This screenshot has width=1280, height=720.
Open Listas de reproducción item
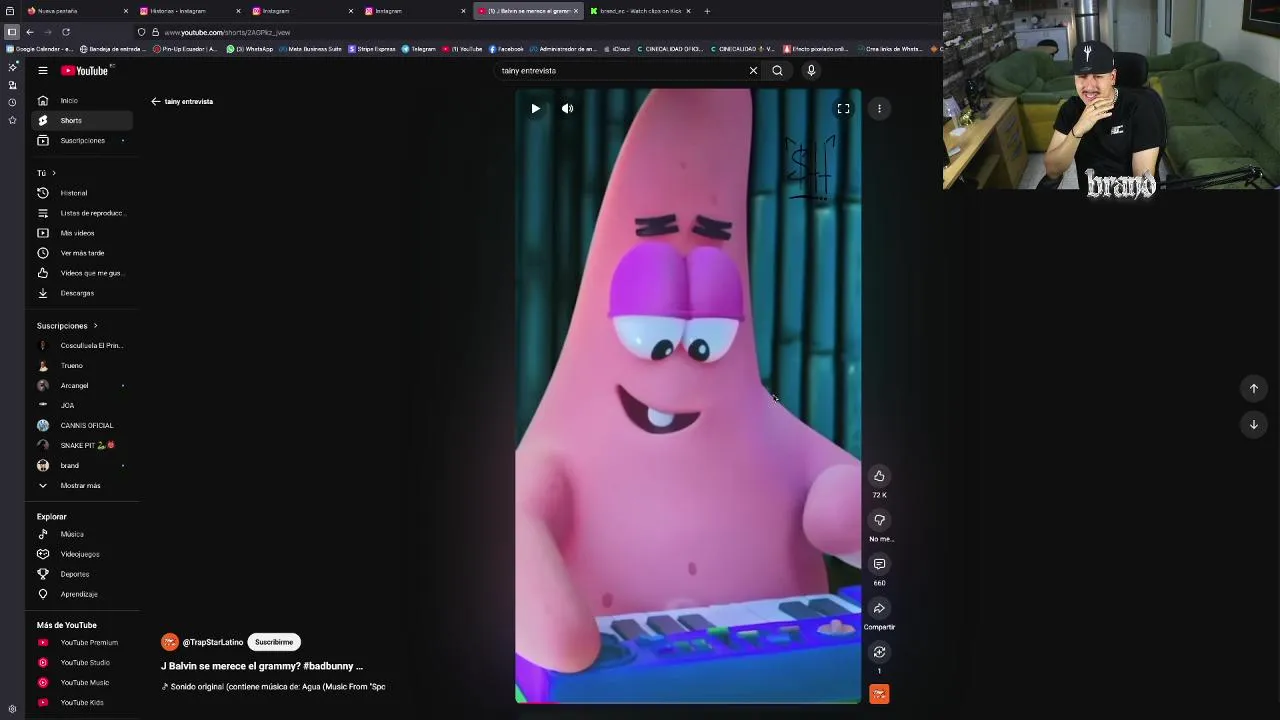point(80,213)
